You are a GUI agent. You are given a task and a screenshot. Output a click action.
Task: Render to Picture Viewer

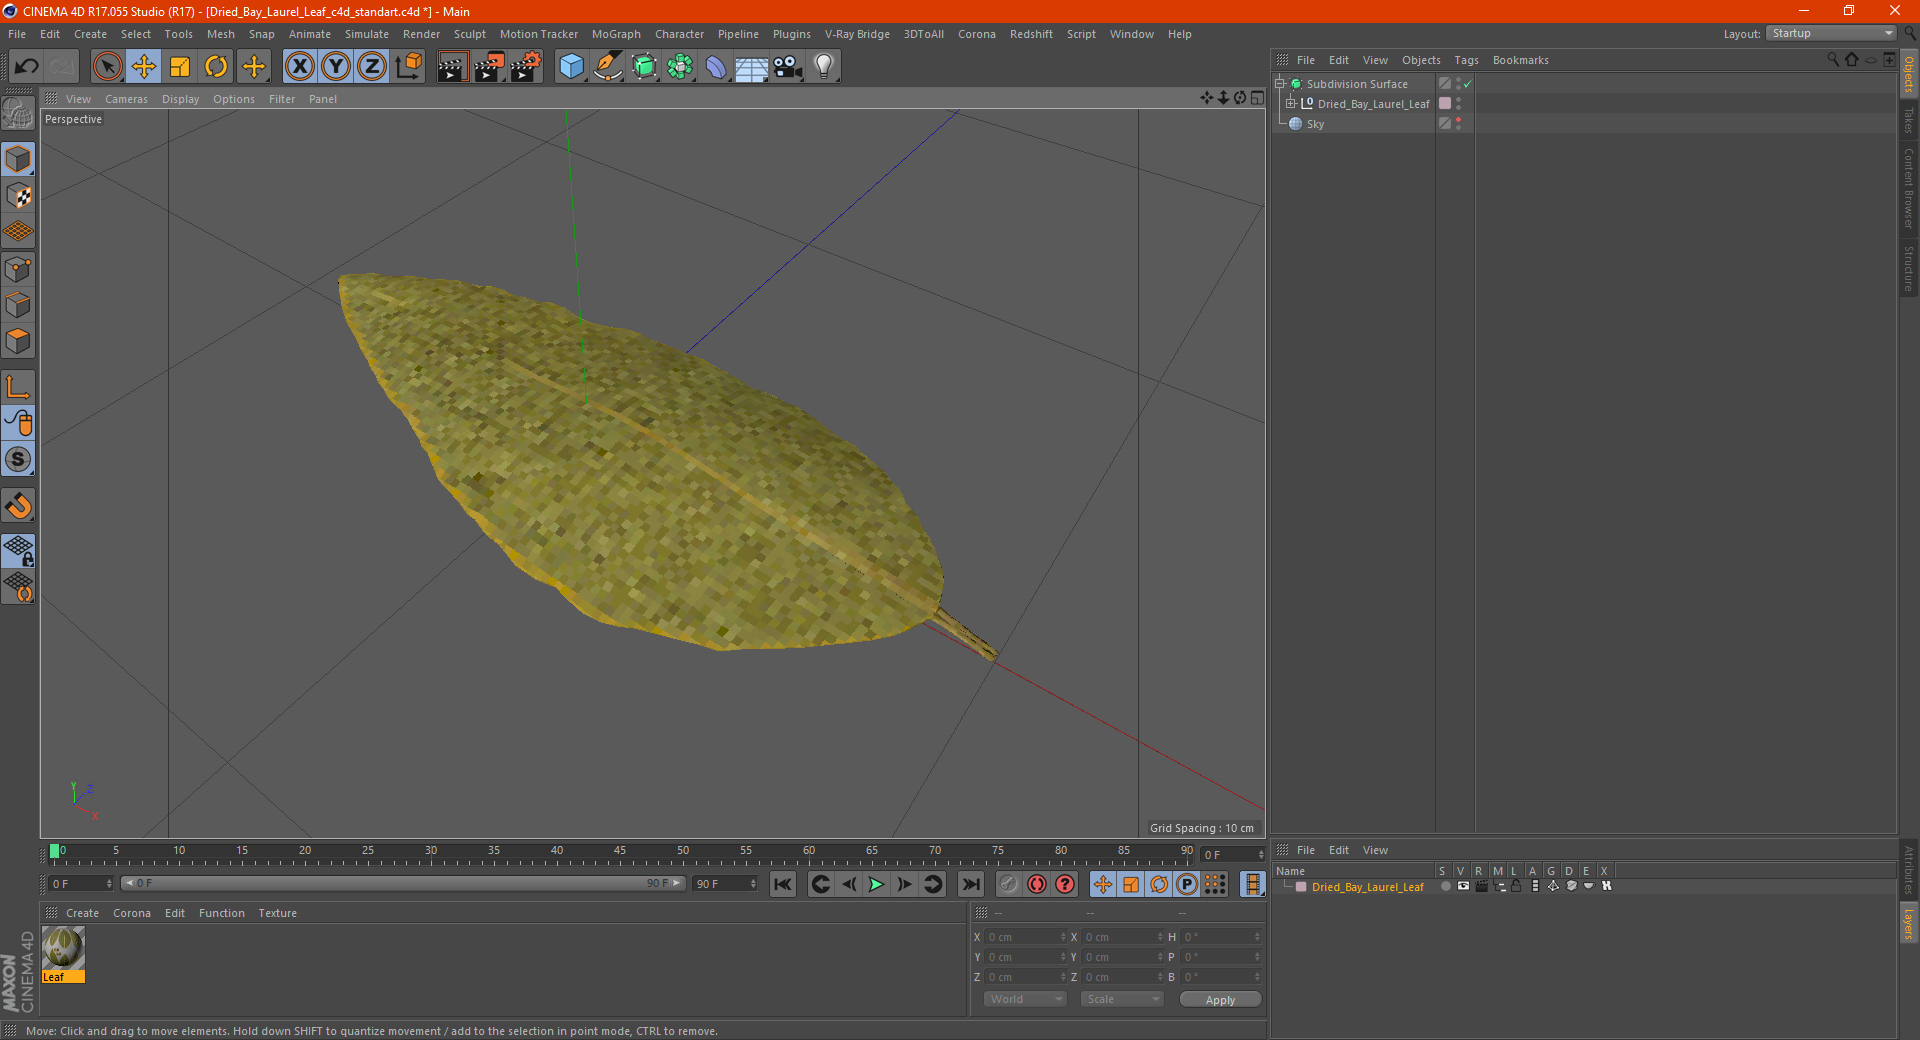click(489, 67)
